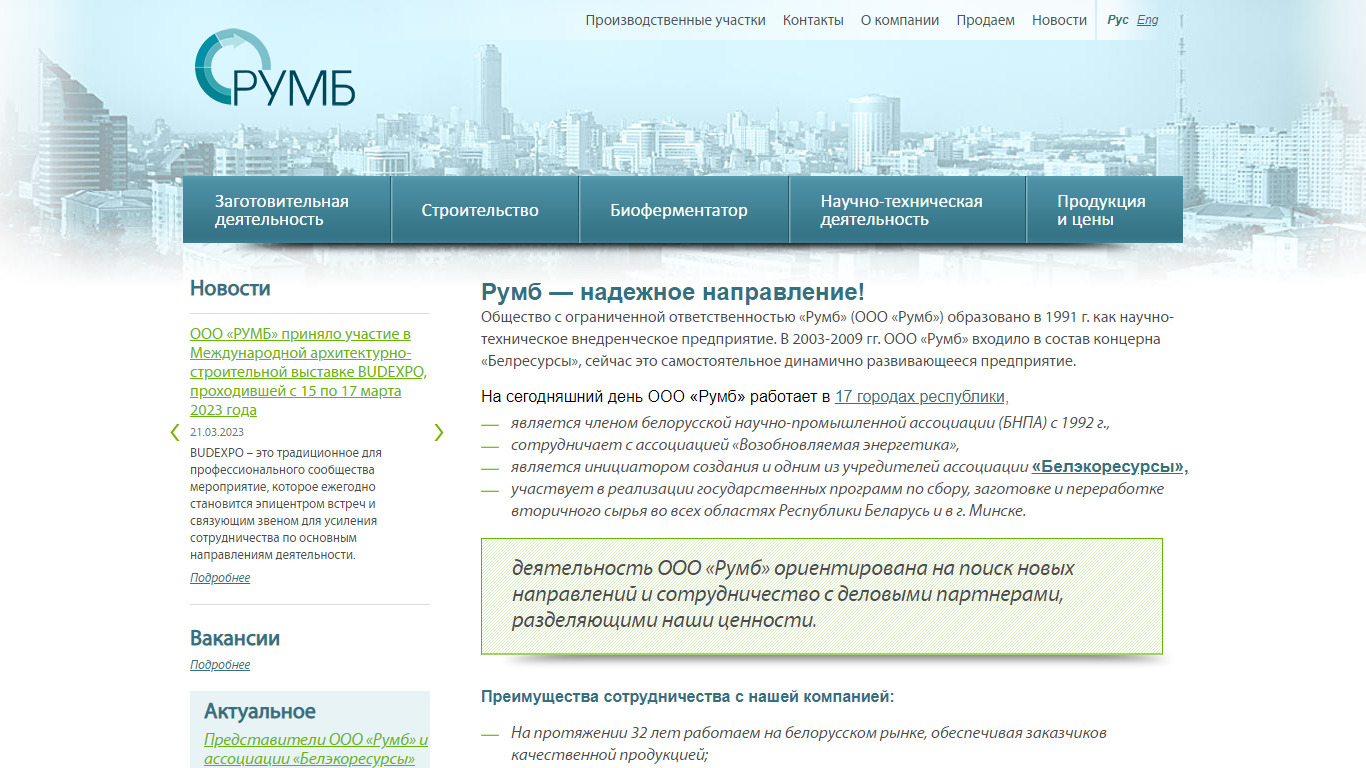Click line about ассоциацией «Возобновляемая энергетика»
Image resolution: width=1366 pixels, height=768 pixels.
(x=735, y=445)
